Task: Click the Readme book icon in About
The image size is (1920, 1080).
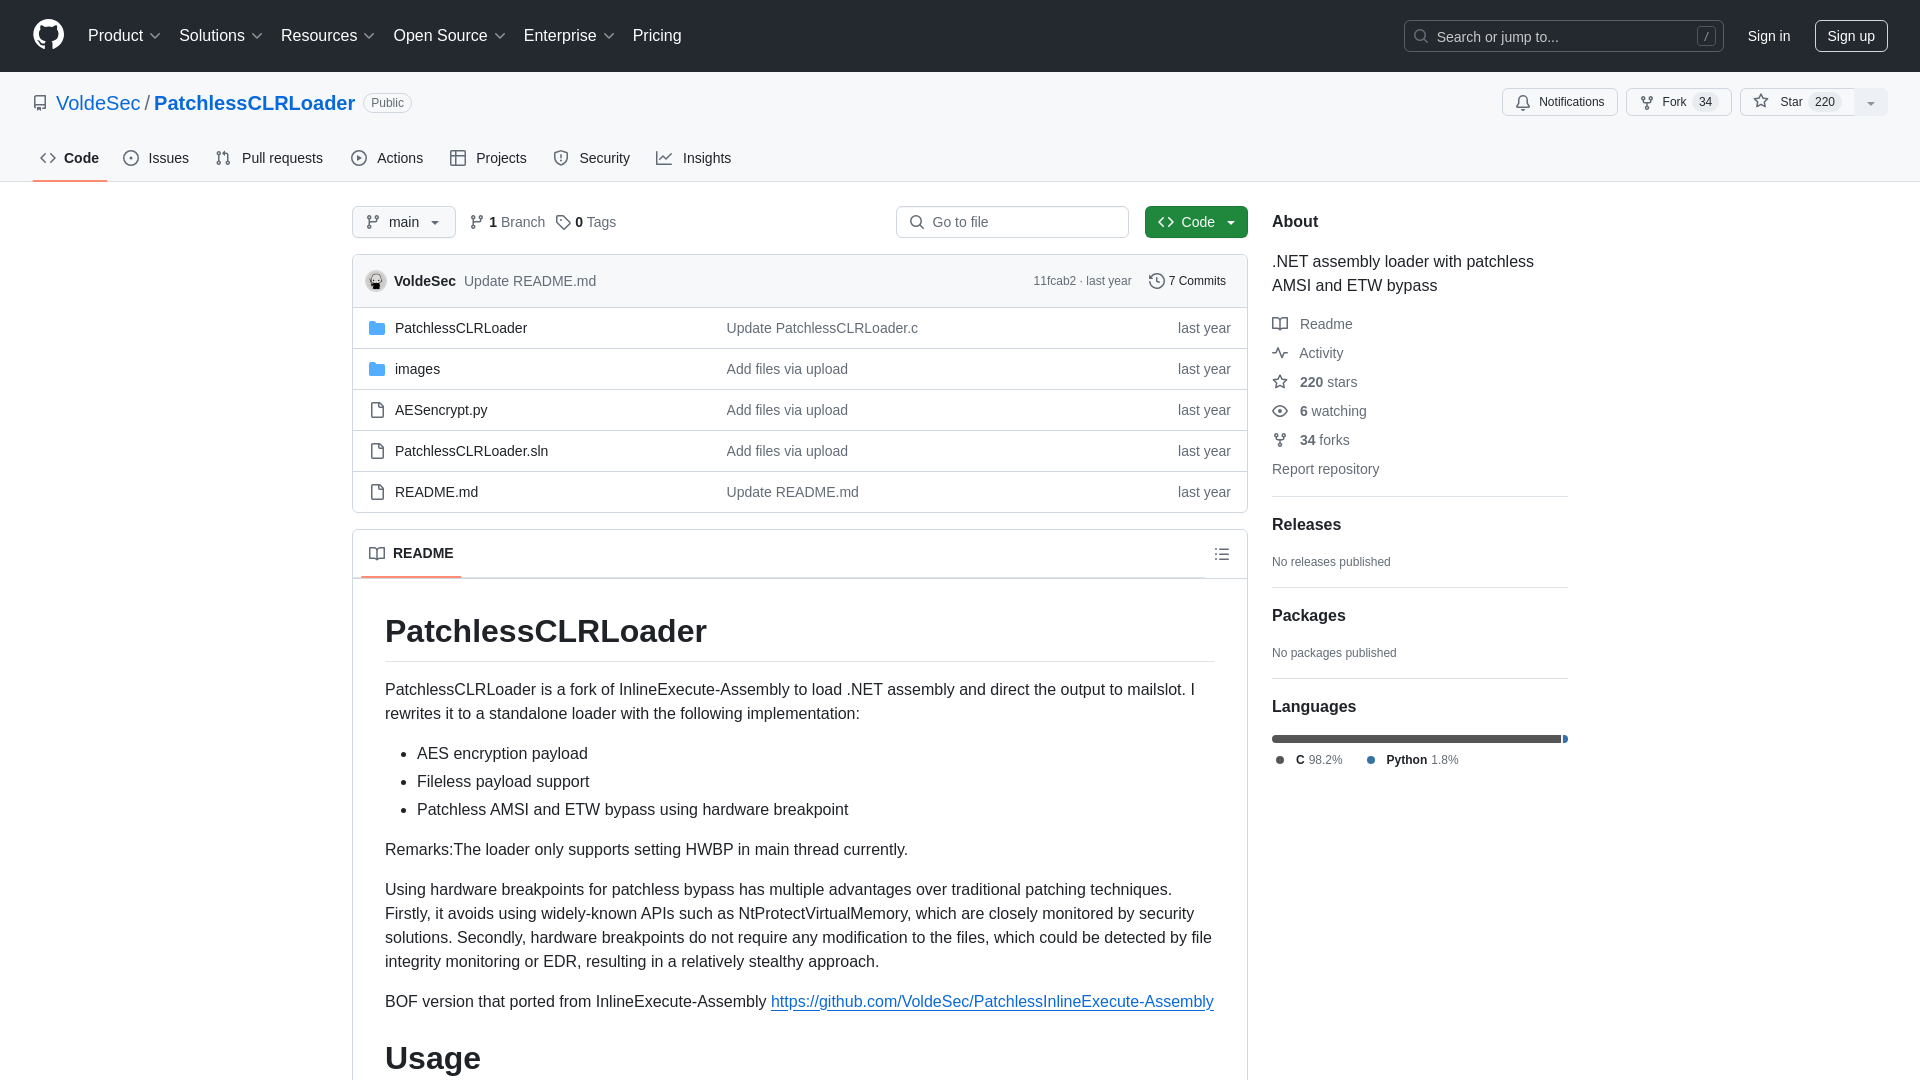Action: (x=1280, y=324)
